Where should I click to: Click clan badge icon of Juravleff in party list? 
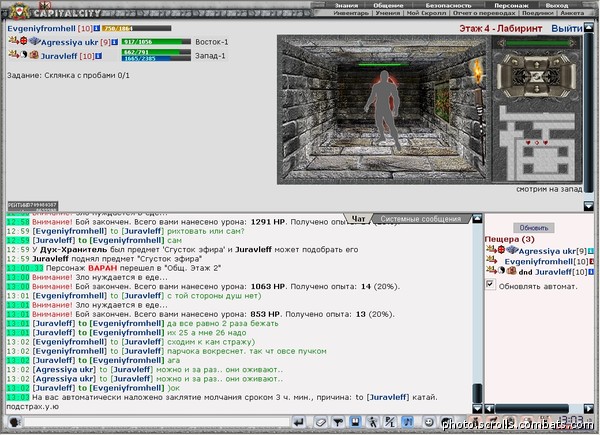point(34,55)
